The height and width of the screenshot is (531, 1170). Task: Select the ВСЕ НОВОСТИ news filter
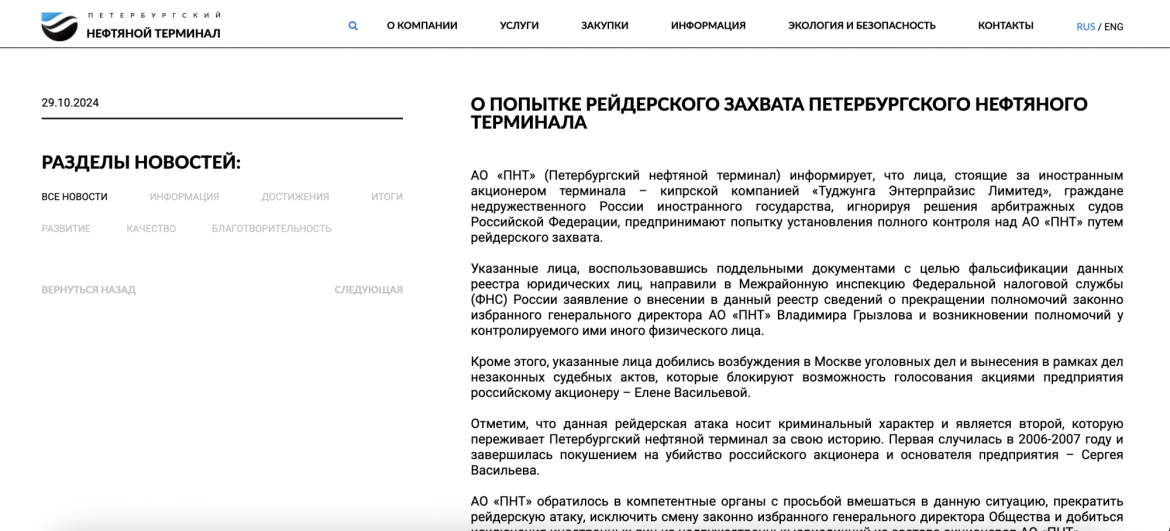click(x=74, y=197)
